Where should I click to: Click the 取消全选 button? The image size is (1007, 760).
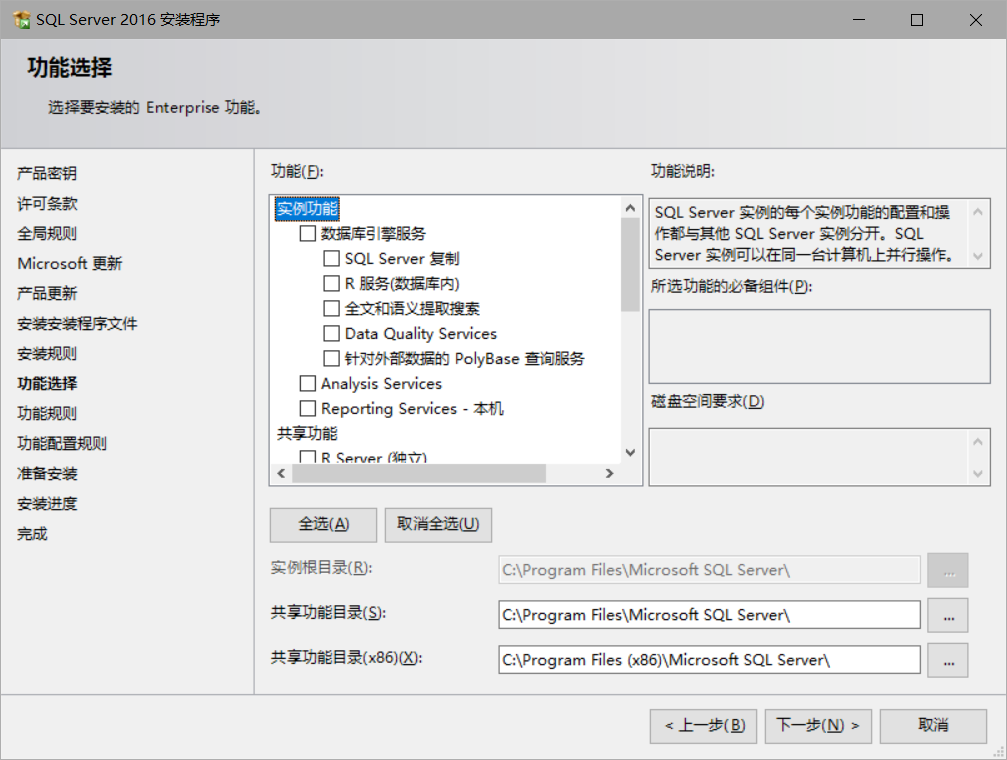pos(437,524)
